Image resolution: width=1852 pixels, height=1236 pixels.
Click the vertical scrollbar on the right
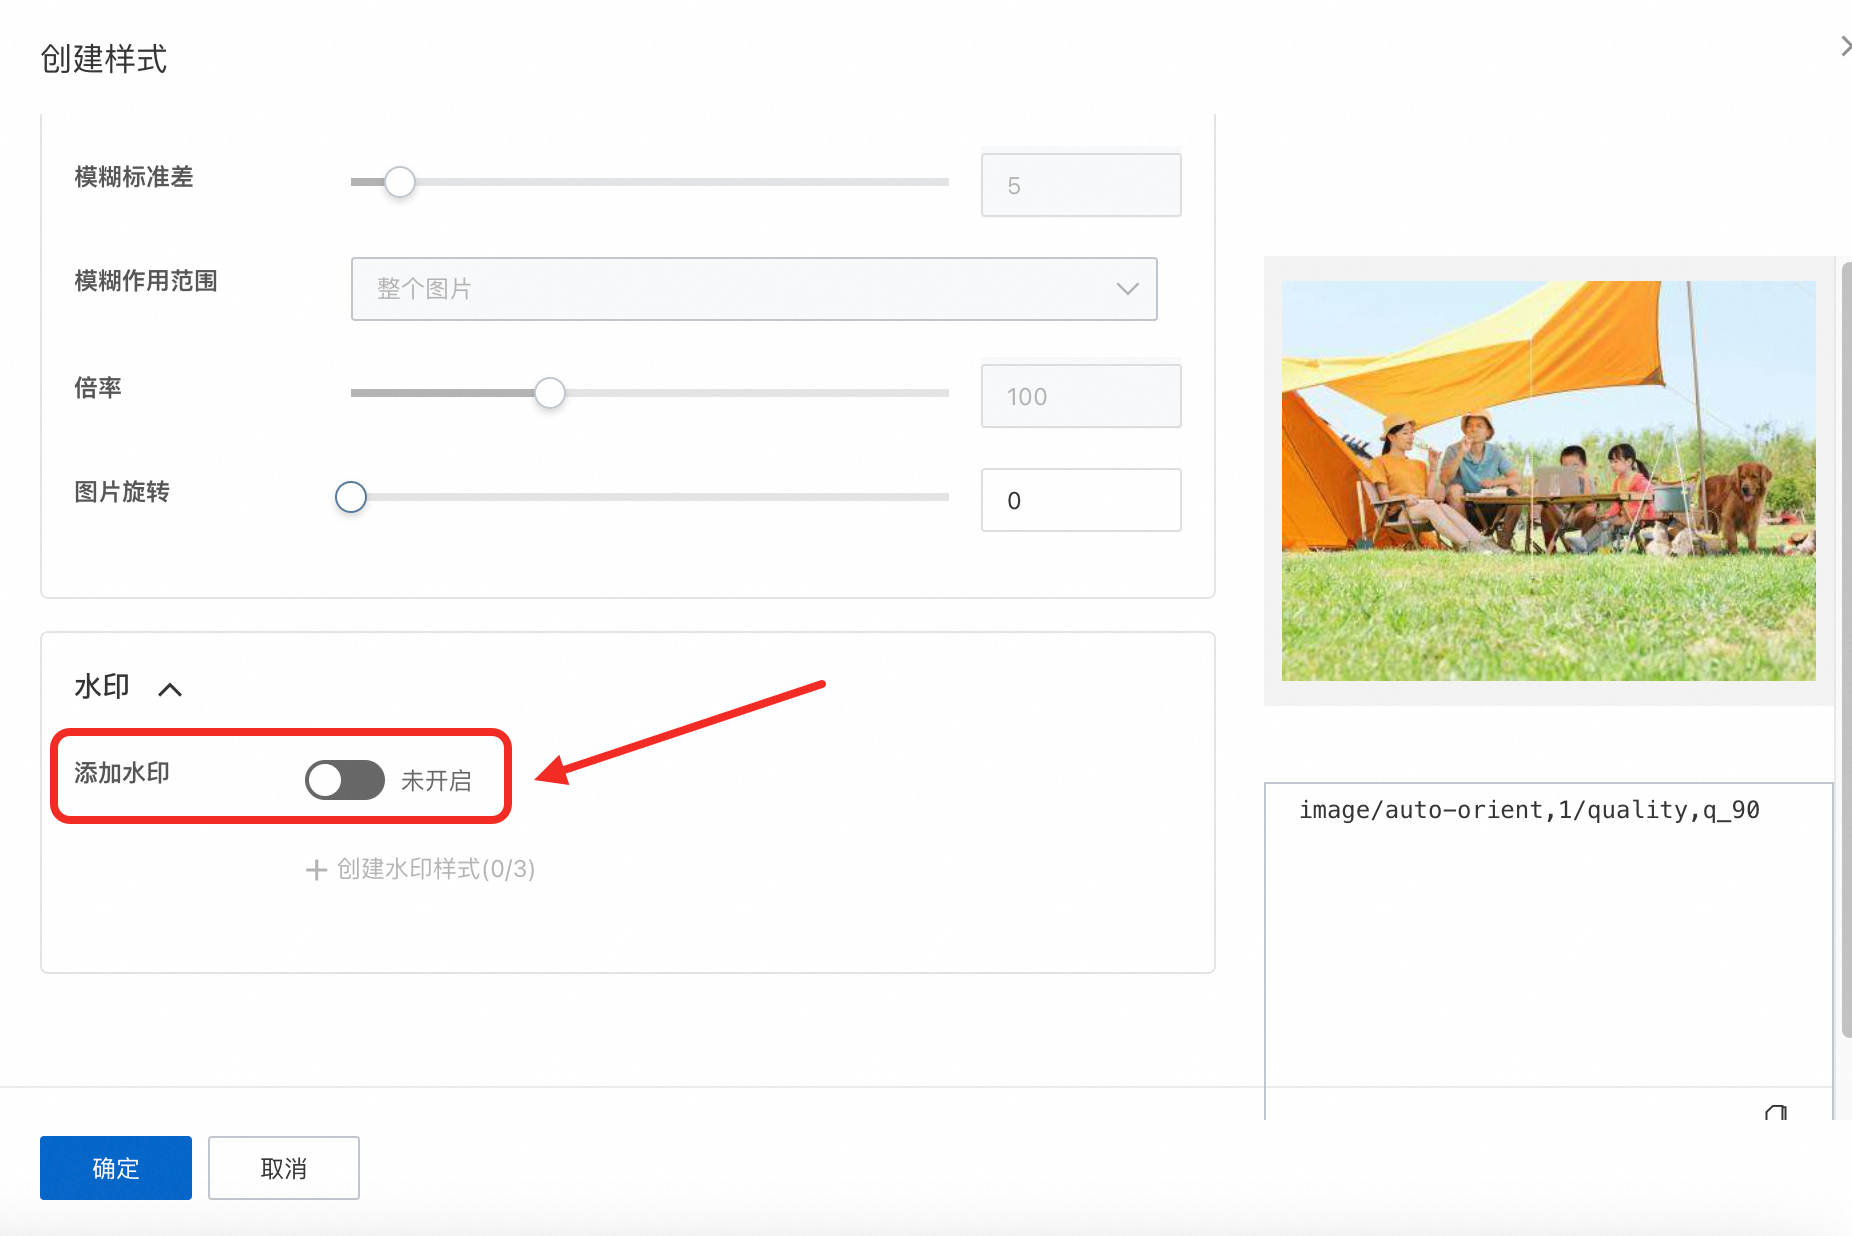[1846, 650]
